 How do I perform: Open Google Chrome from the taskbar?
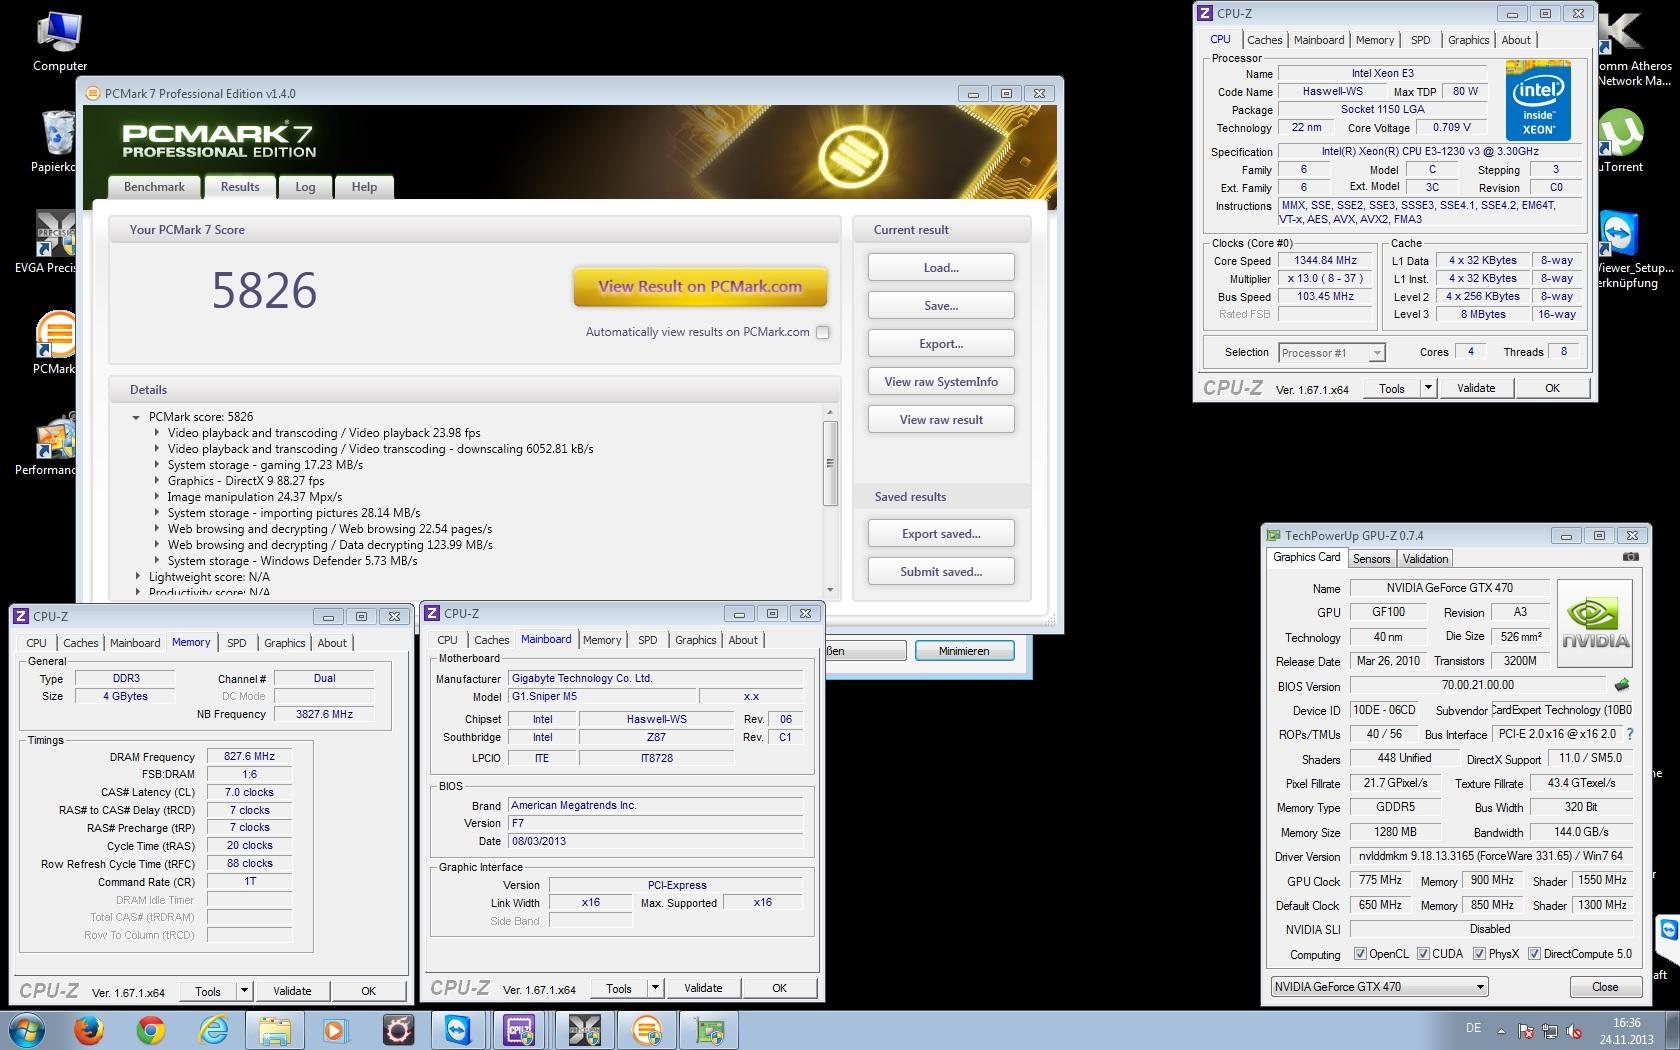[151, 1030]
